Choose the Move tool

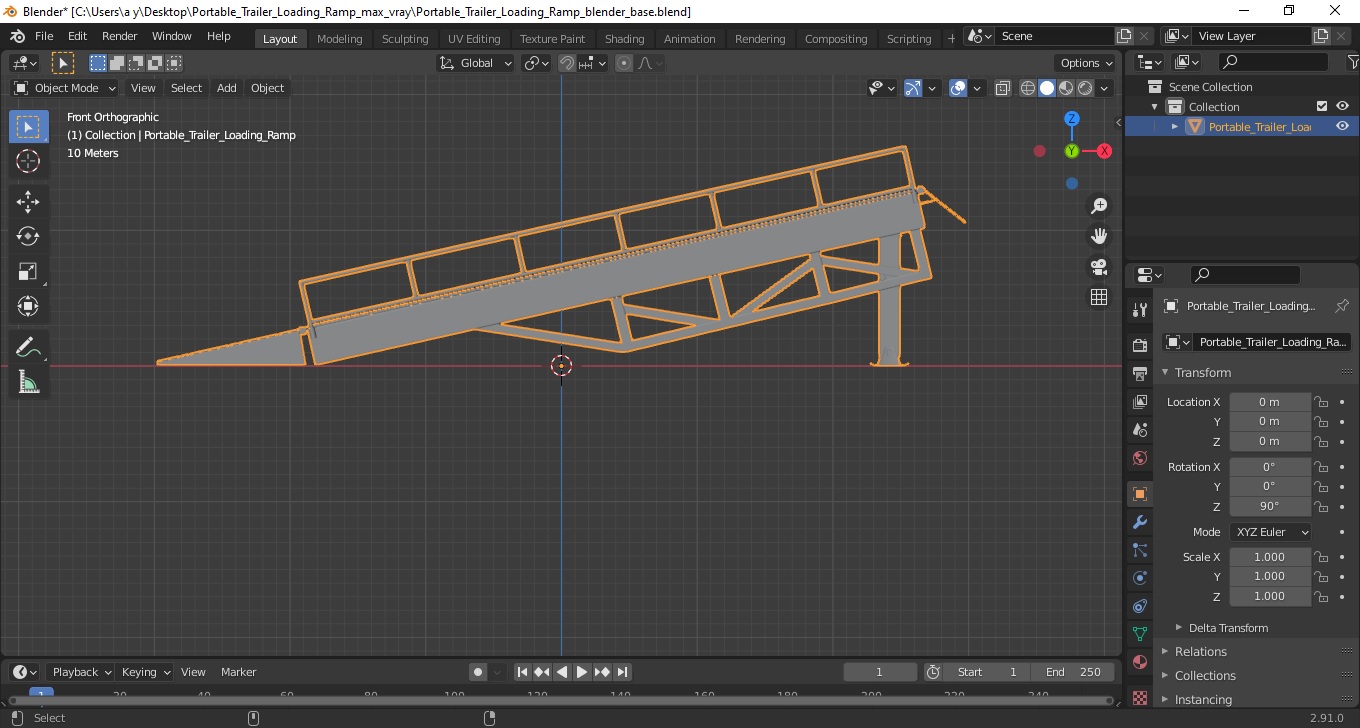coord(28,202)
